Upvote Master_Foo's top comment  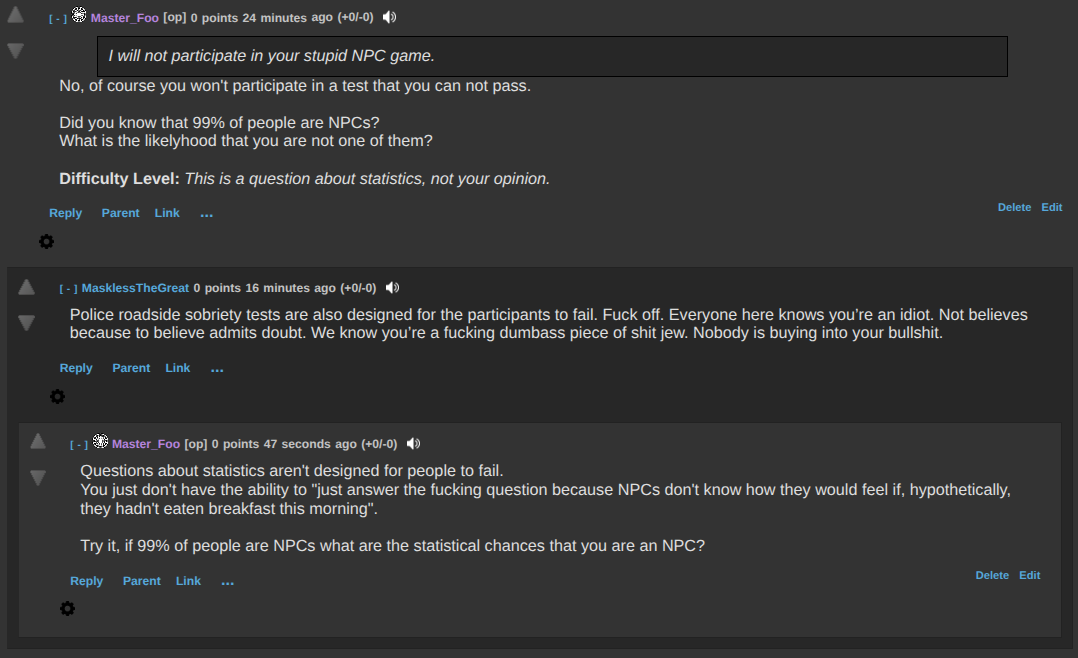coord(15,15)
